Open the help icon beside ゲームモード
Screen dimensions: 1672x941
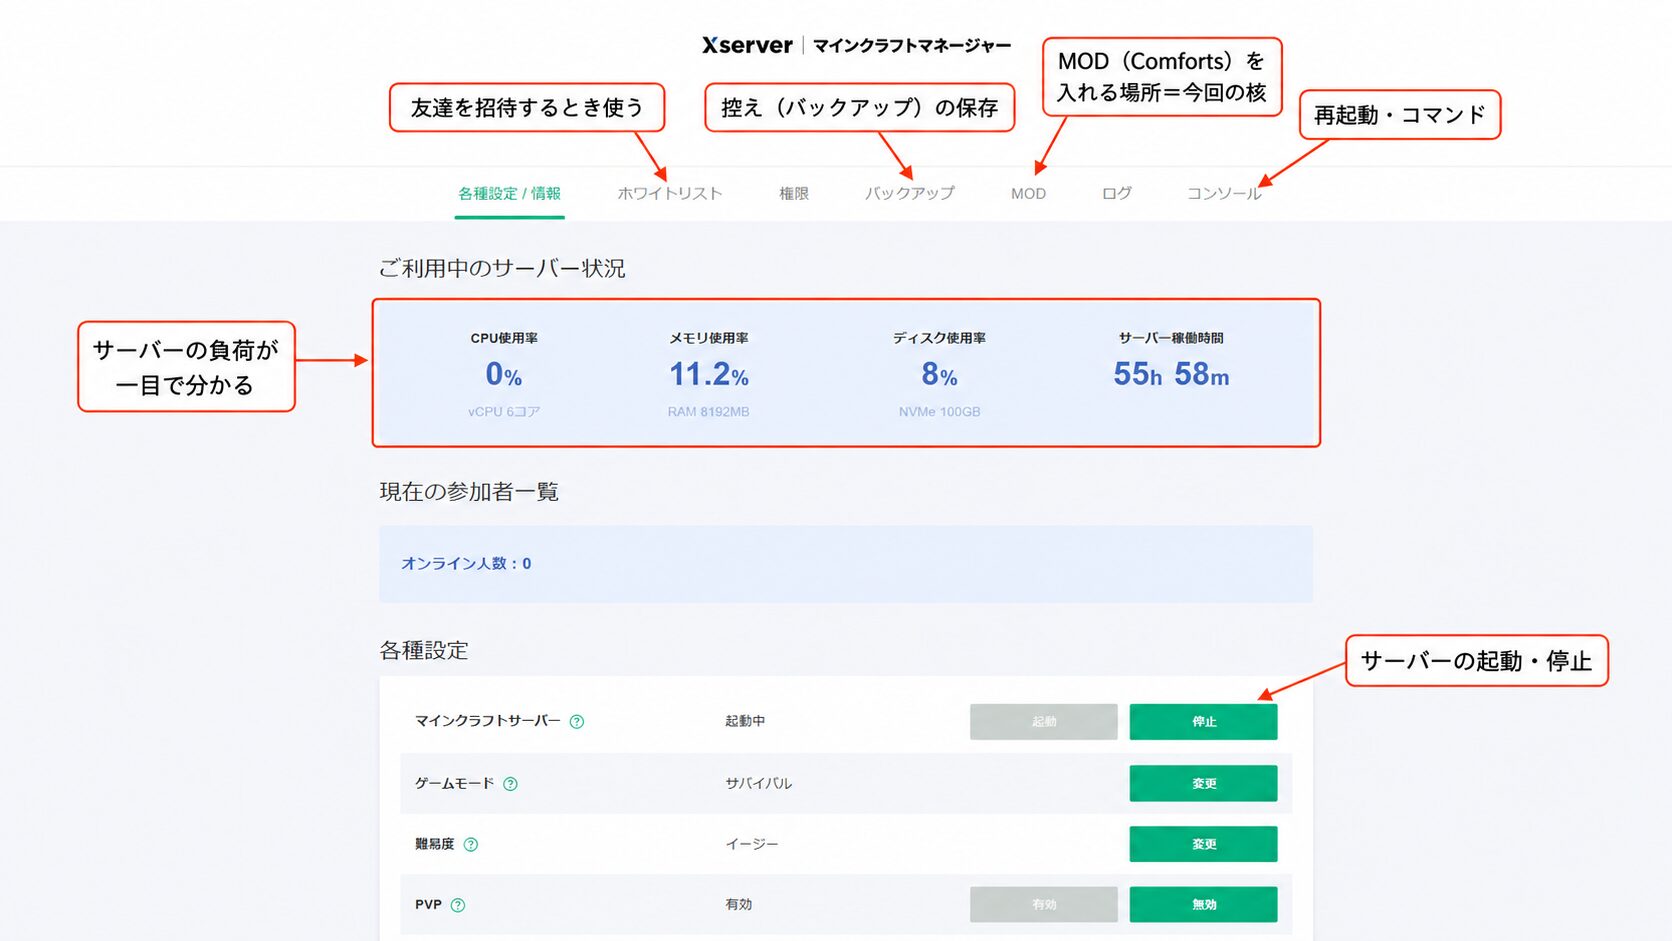coord(511,784)
